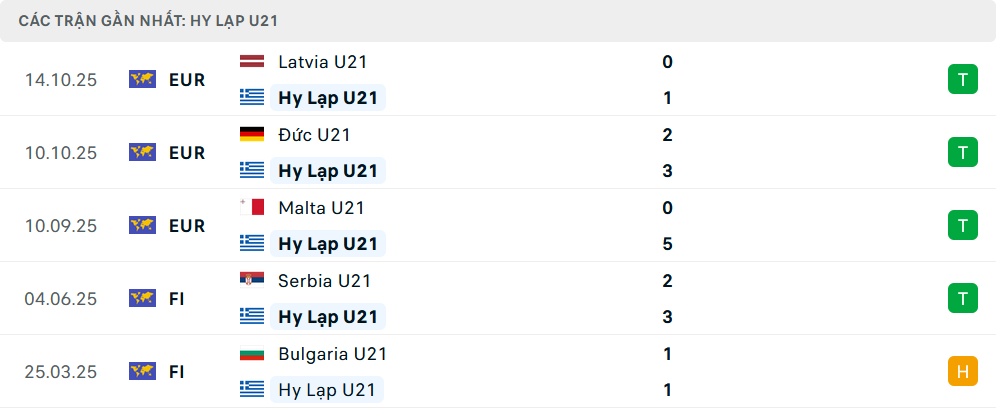Click Greece flag in the Bulgaria match

click(252, 390)
